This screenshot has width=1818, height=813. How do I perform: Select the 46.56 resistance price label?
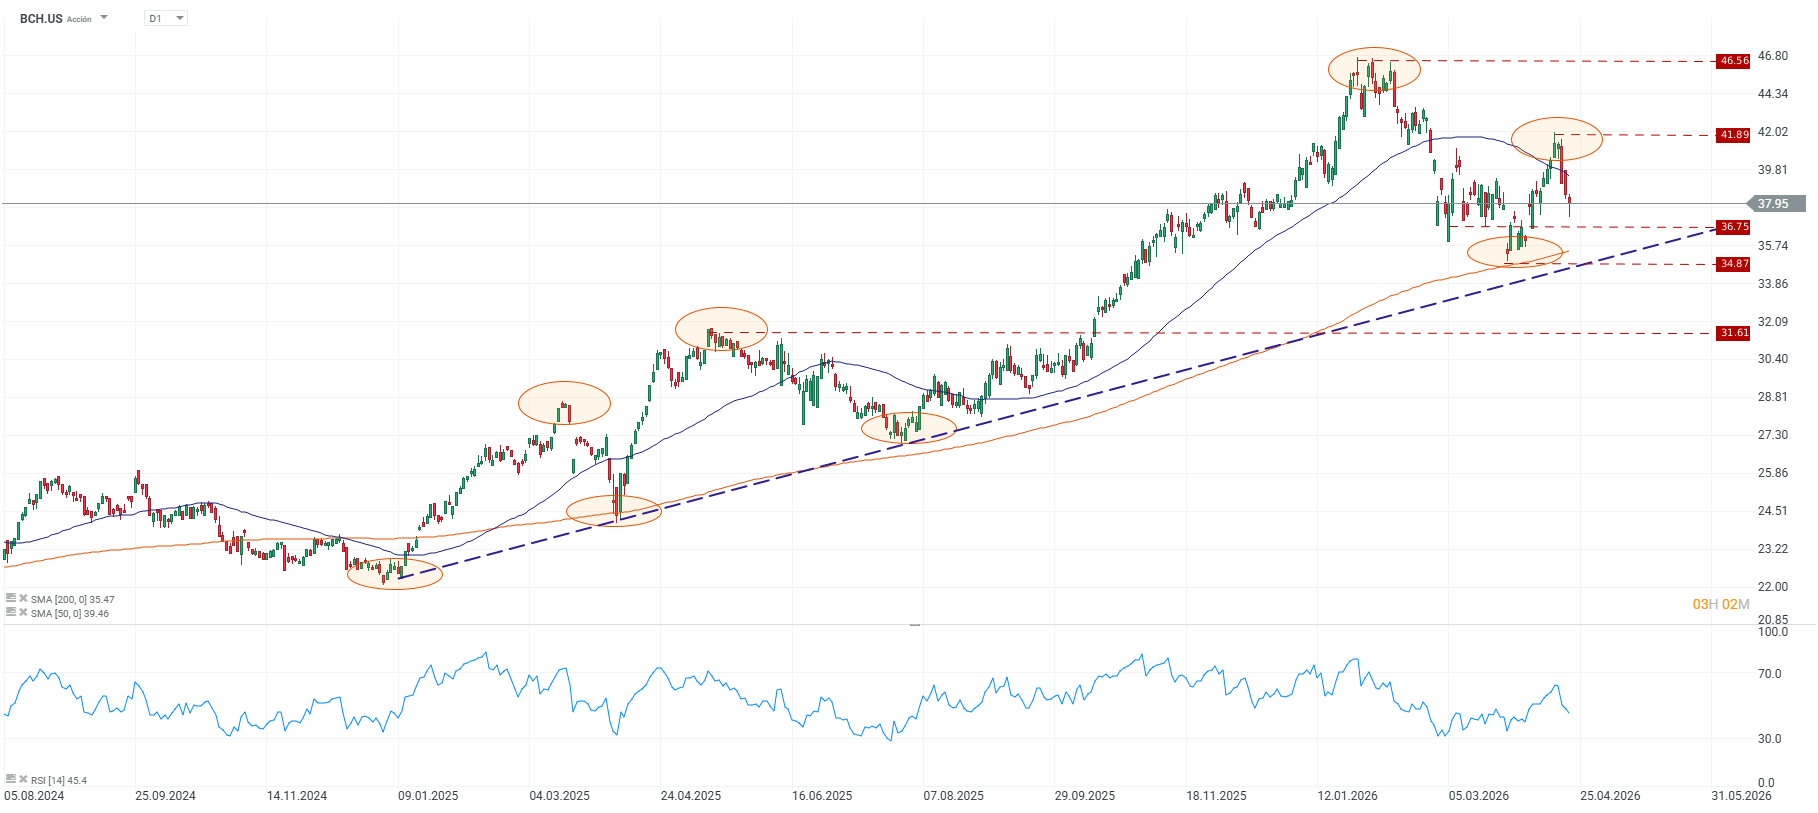tap(1733, 61)
